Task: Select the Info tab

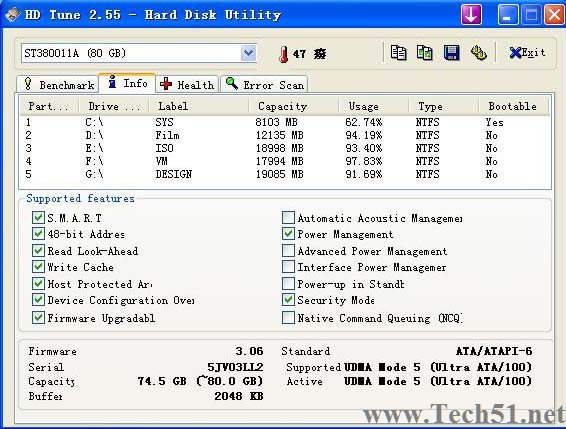Action: pos(127,83)
